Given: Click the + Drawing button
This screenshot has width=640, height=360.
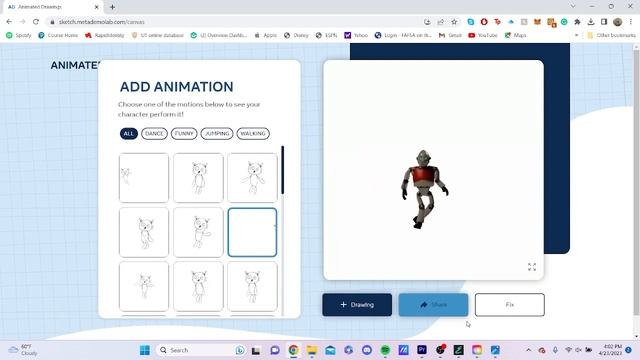Looking at the screenshot, I should click(x=357, y=304).
